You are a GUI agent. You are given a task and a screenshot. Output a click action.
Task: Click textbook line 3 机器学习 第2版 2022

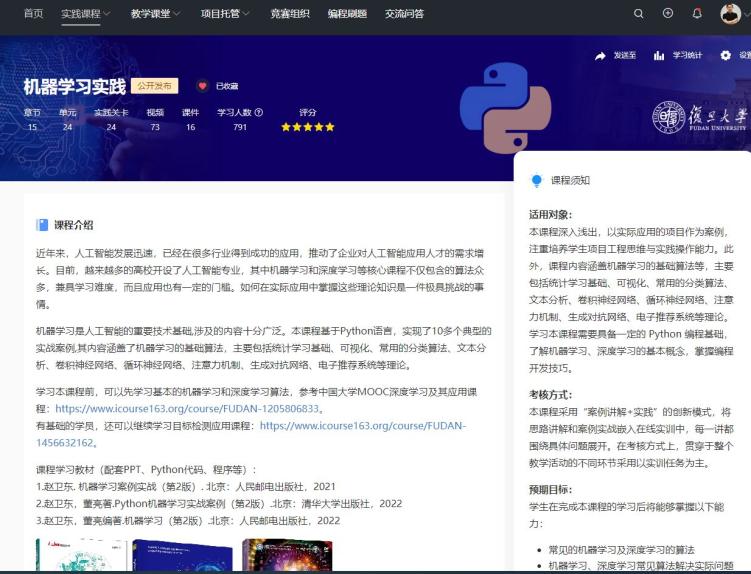click(x=188, y=521)
